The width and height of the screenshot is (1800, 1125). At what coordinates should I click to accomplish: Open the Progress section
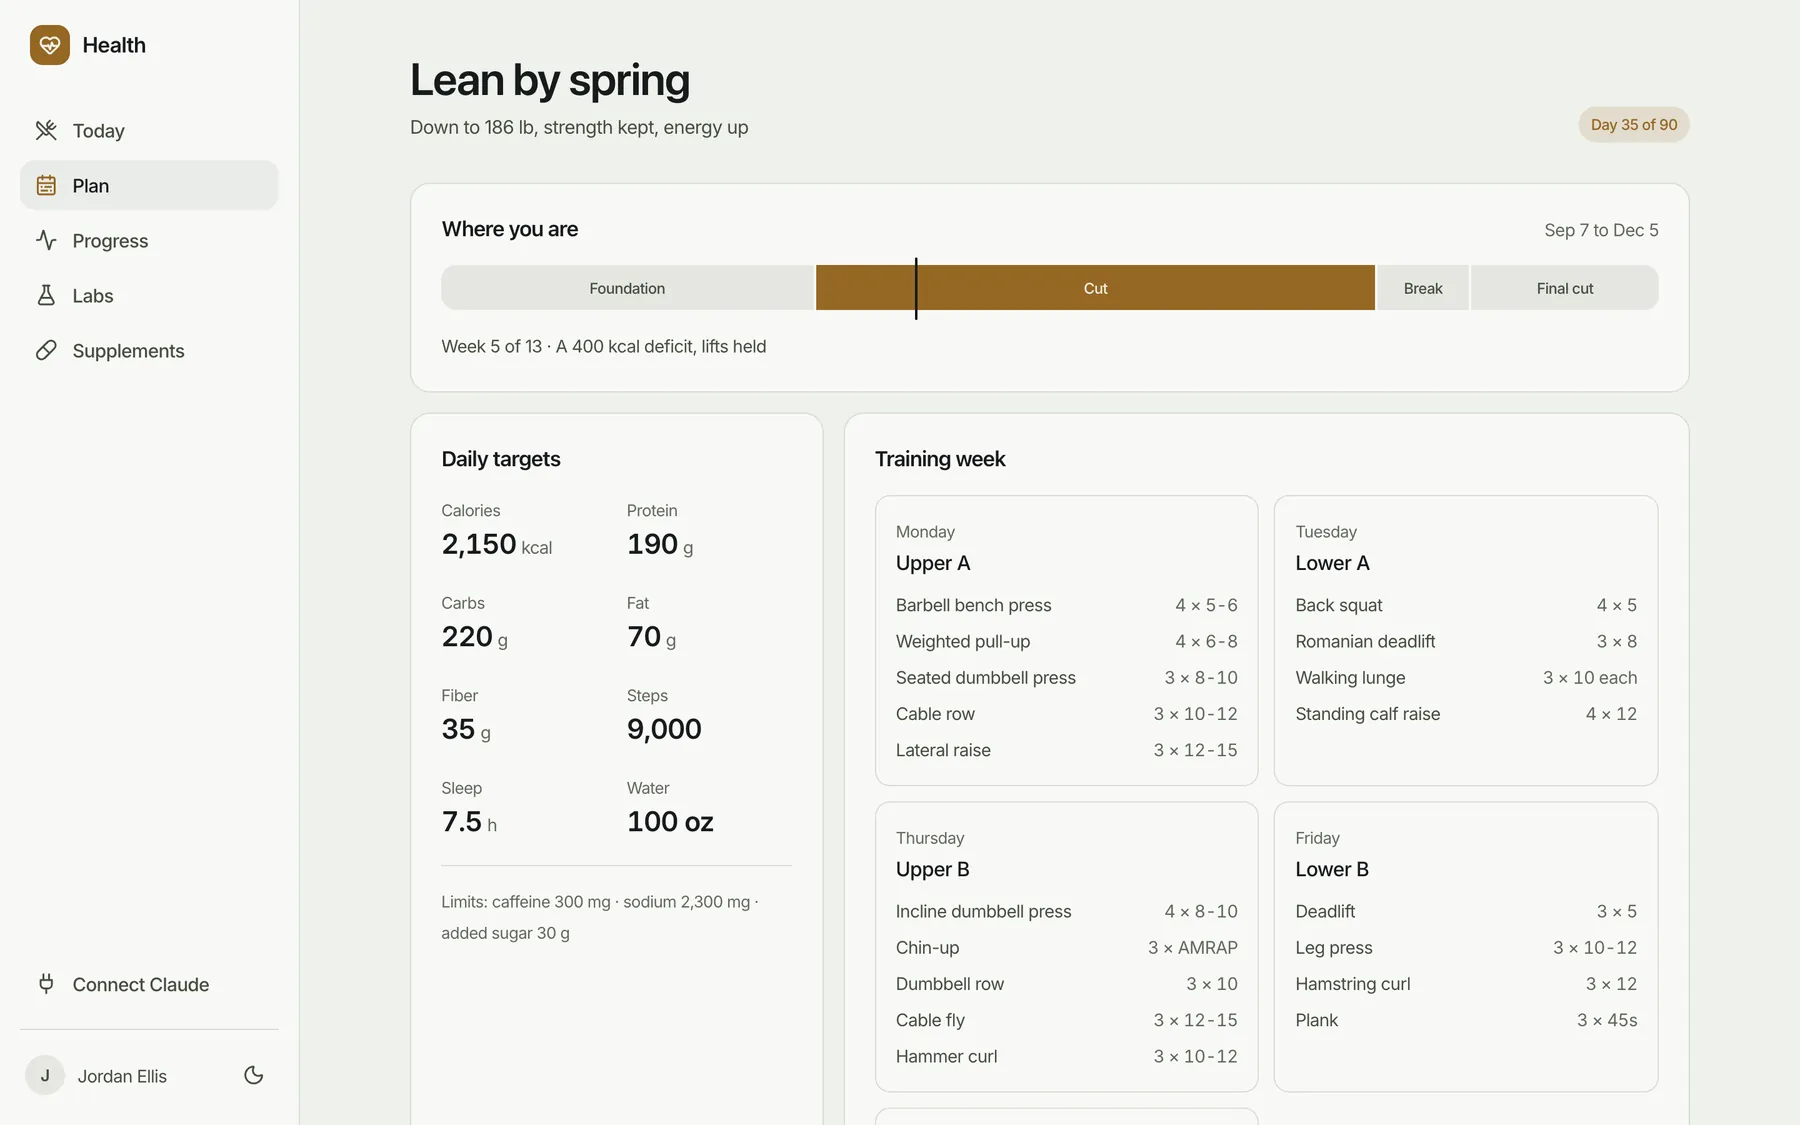(x=149, y=240)
